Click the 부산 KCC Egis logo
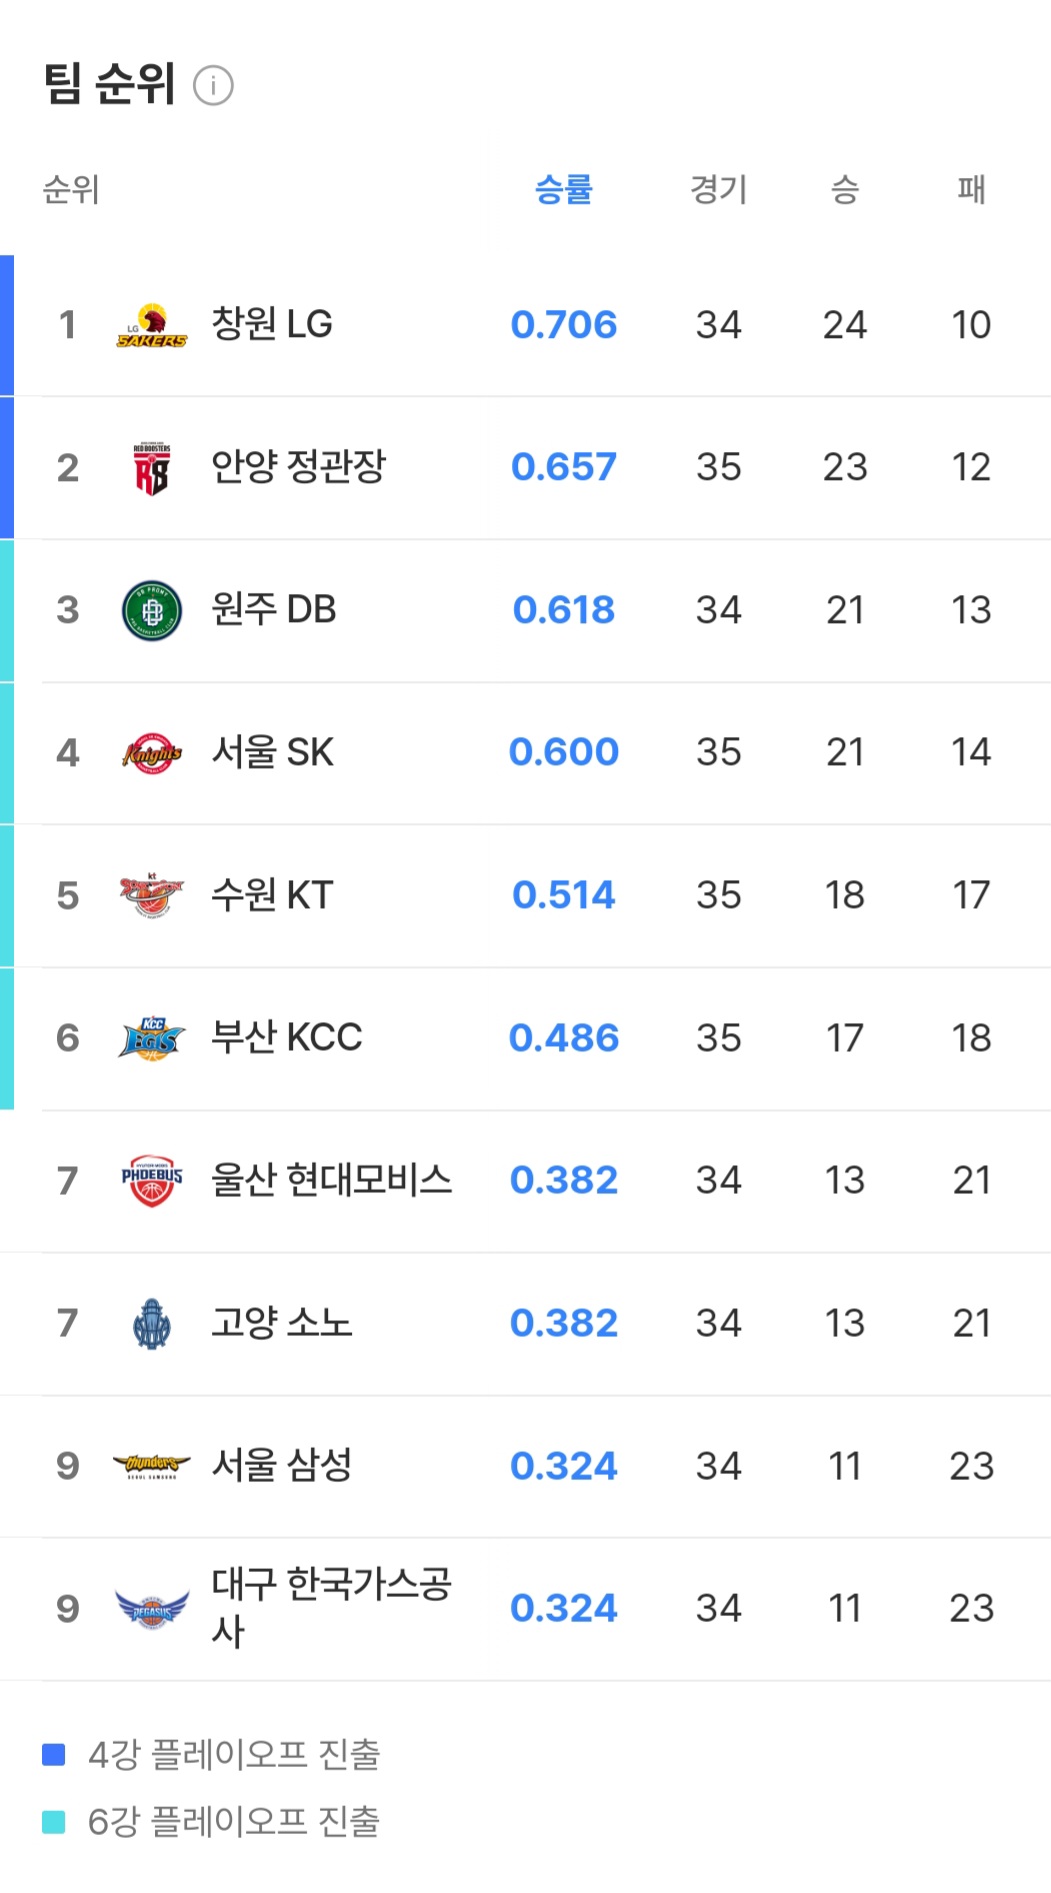 [152, 1038]
